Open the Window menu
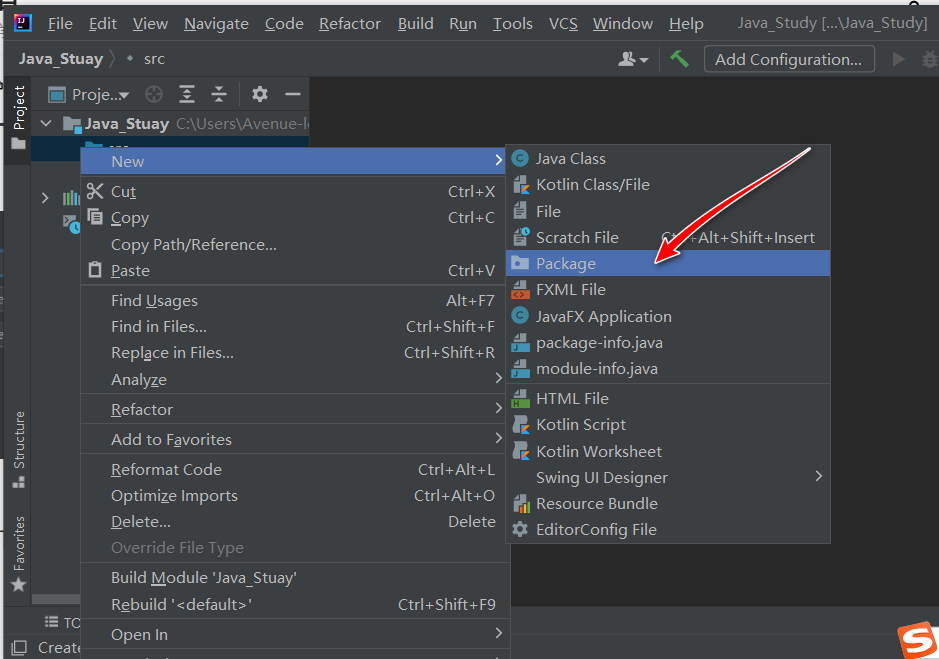939x659 pixels. (623, 23)
